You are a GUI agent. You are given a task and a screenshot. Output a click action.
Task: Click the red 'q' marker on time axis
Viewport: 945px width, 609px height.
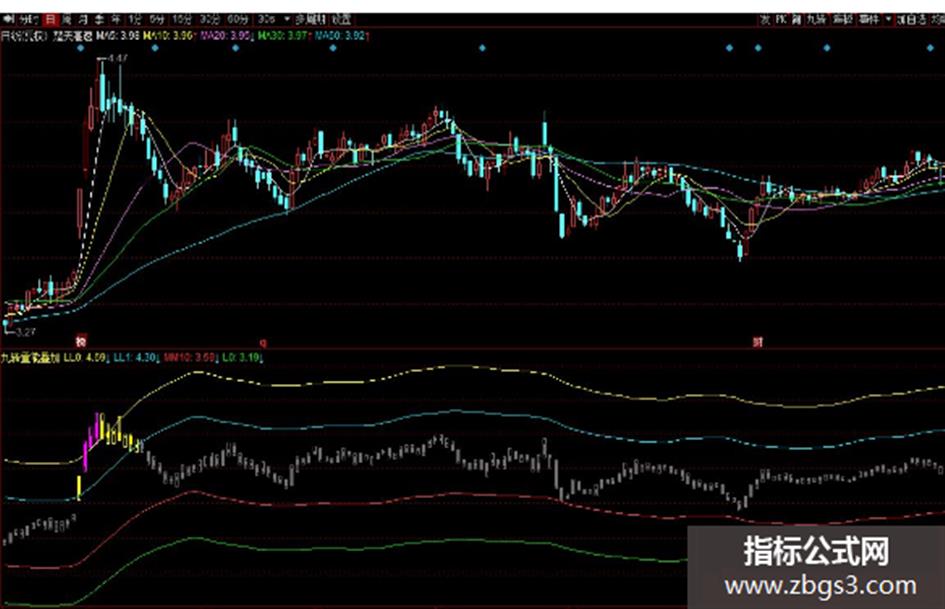tap(263, 342)
